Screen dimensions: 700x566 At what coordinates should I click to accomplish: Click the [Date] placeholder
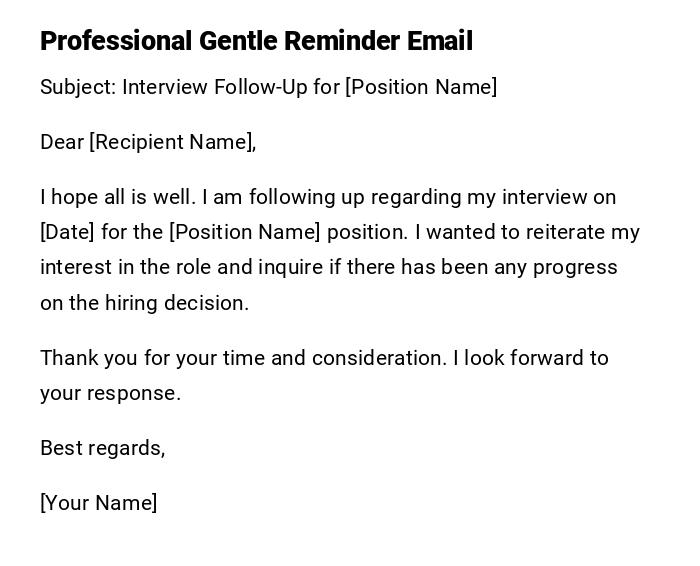[x=67, y=232]
